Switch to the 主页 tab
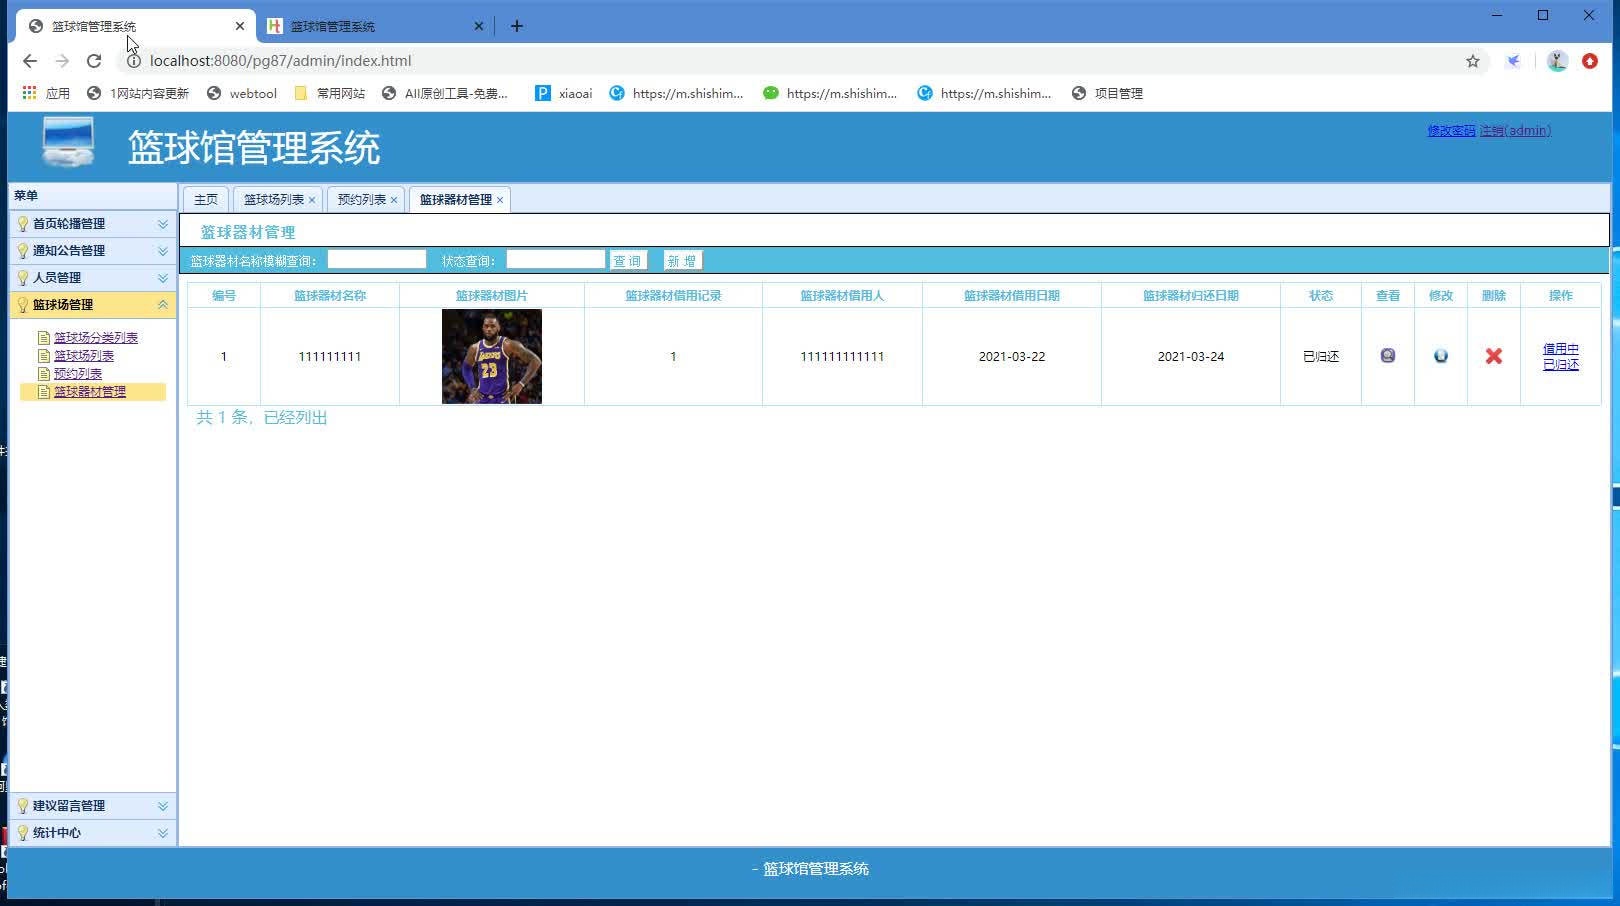Viewport: 1620px width, 906px height. point(206,200)
